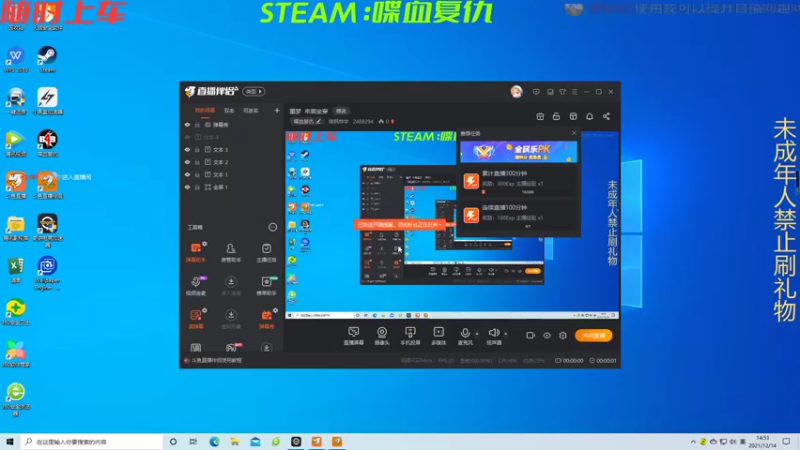
Task: Expand speaker options arrow
Action: [x=506, y=334]
